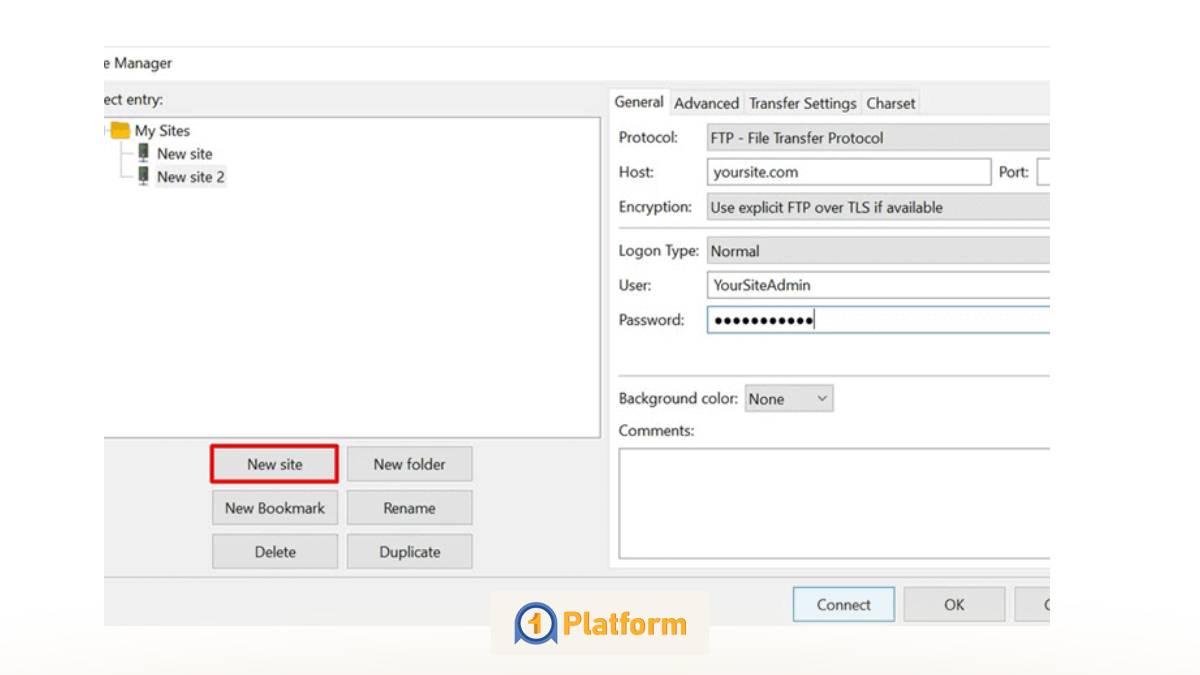1200x675 pixels.
Task: Rename the selected site
Action: [x=409, y=507]
